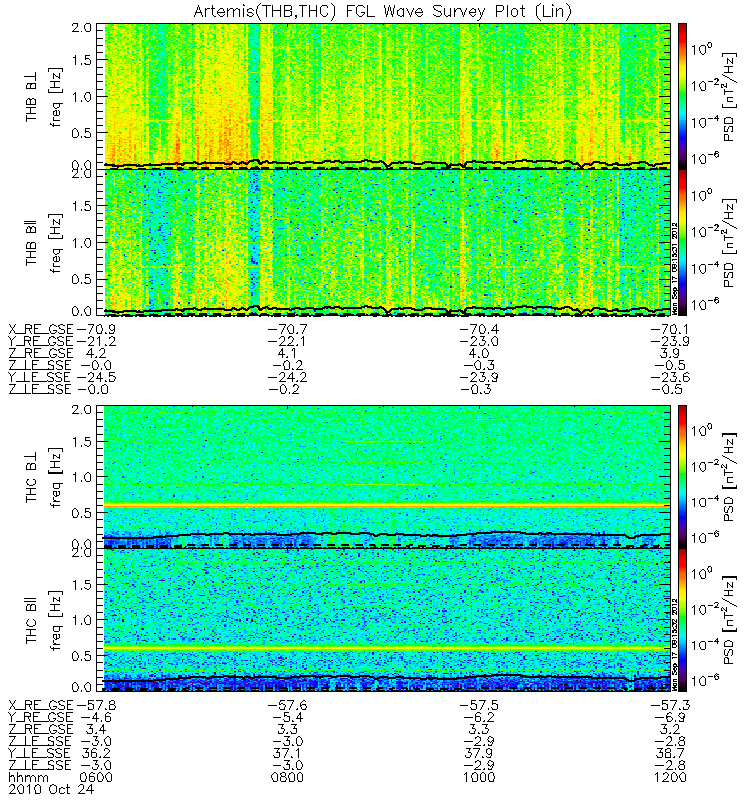Click the Y_RE_GSE value '-21.2'
The image size is (750, 800).
(96, 341)
